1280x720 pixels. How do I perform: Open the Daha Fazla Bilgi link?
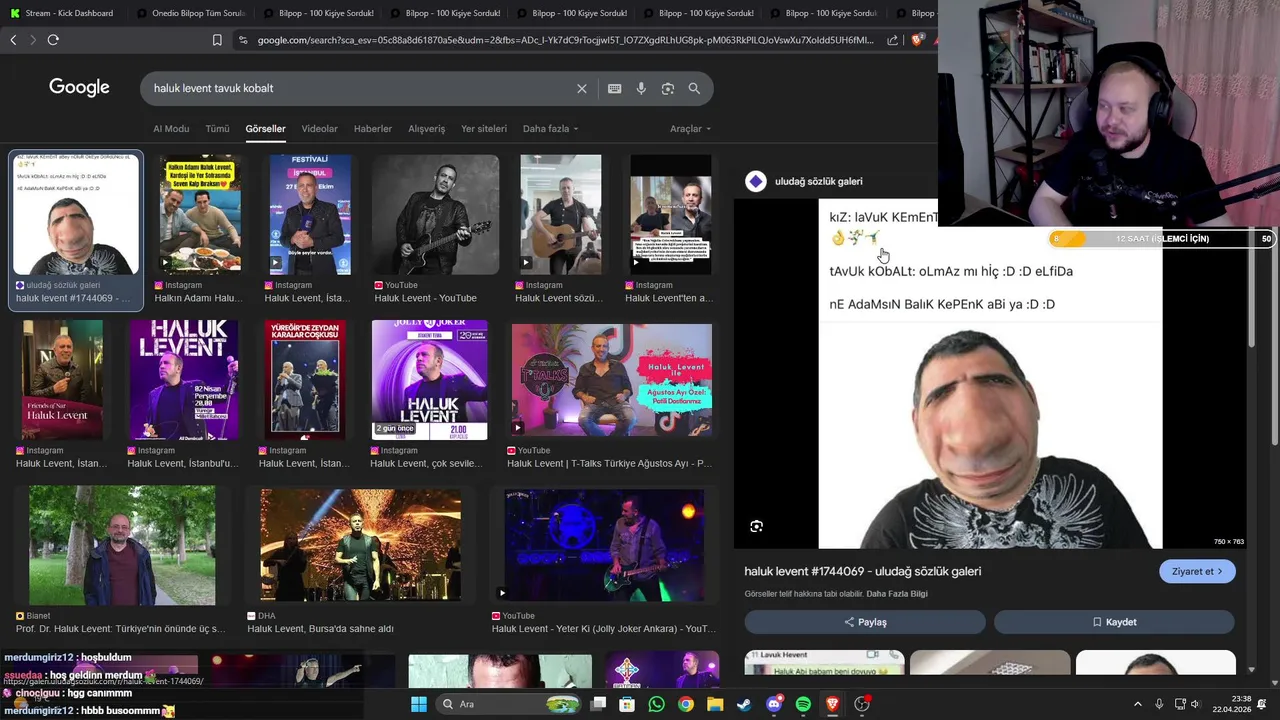click(897, 594)
